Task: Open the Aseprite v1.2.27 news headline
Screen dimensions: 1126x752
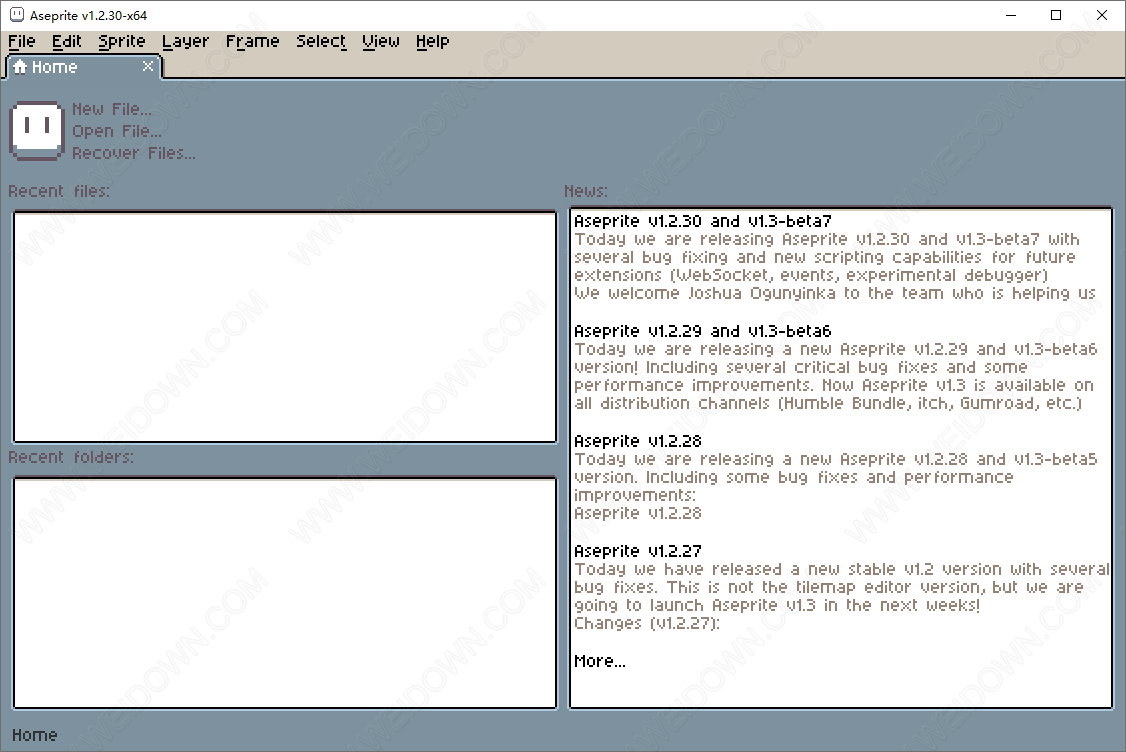Action: coord(638,551)
